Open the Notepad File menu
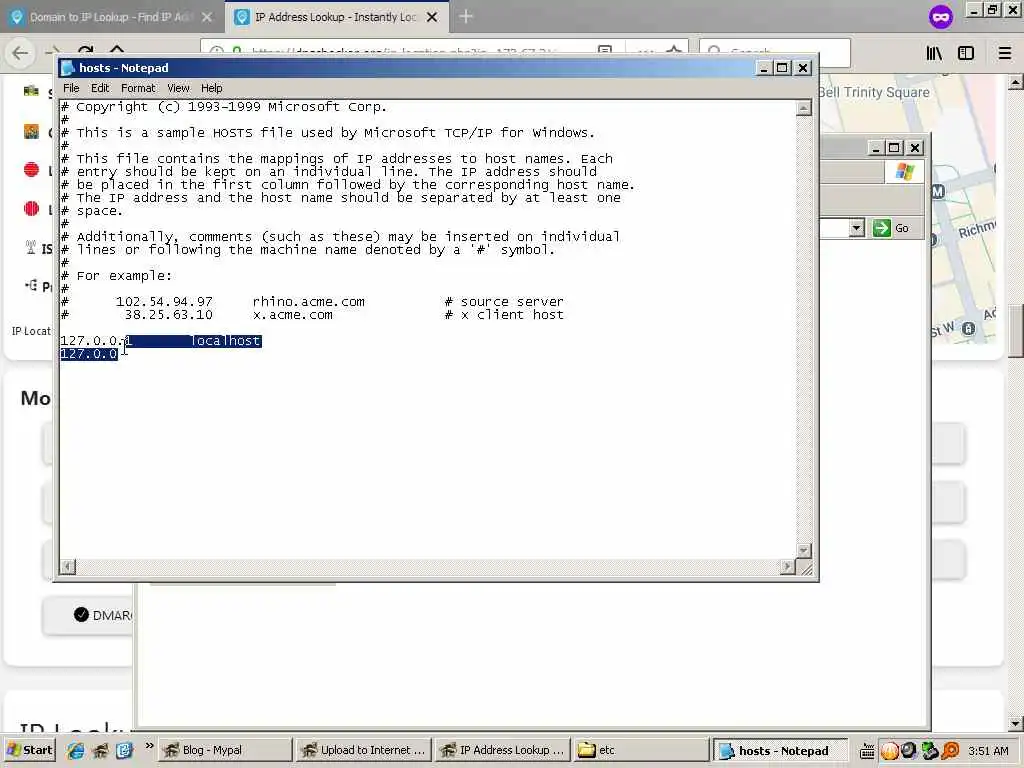Screen dimensions: 1024x768 pyautogui.click(x=71, y=88)
